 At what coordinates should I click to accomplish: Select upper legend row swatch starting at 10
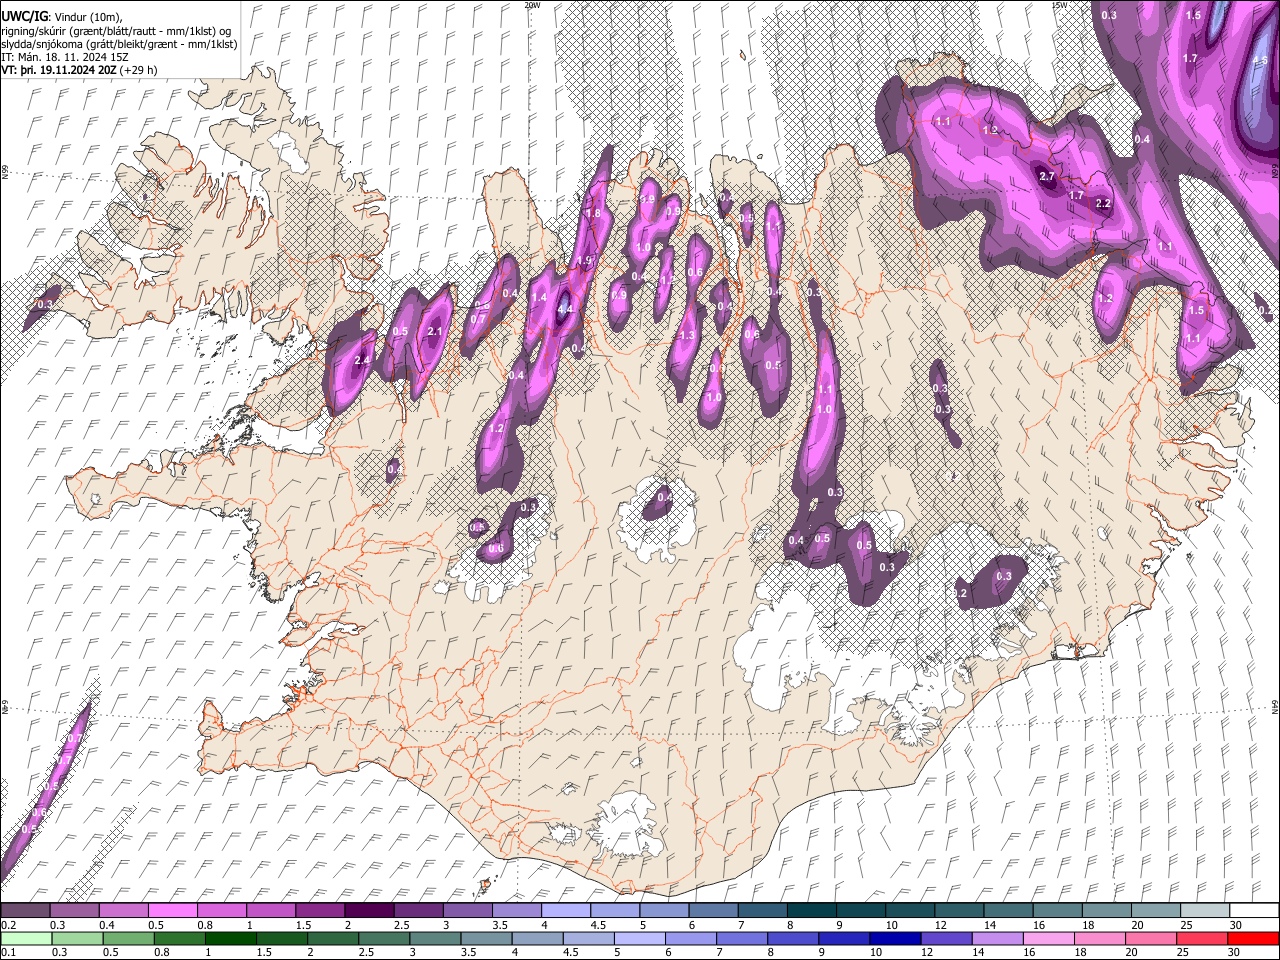[x=909, y=910]
